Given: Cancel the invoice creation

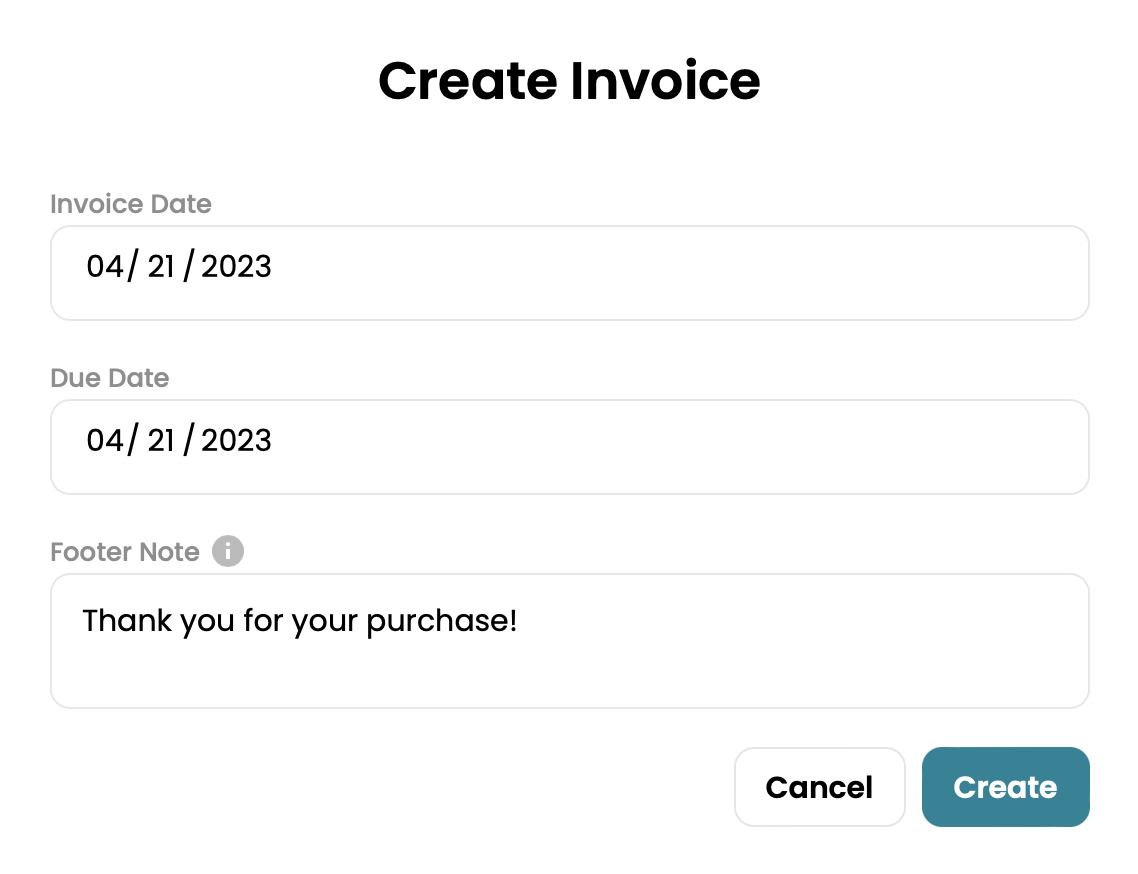Looking at the screenshot, I should 819,787.
